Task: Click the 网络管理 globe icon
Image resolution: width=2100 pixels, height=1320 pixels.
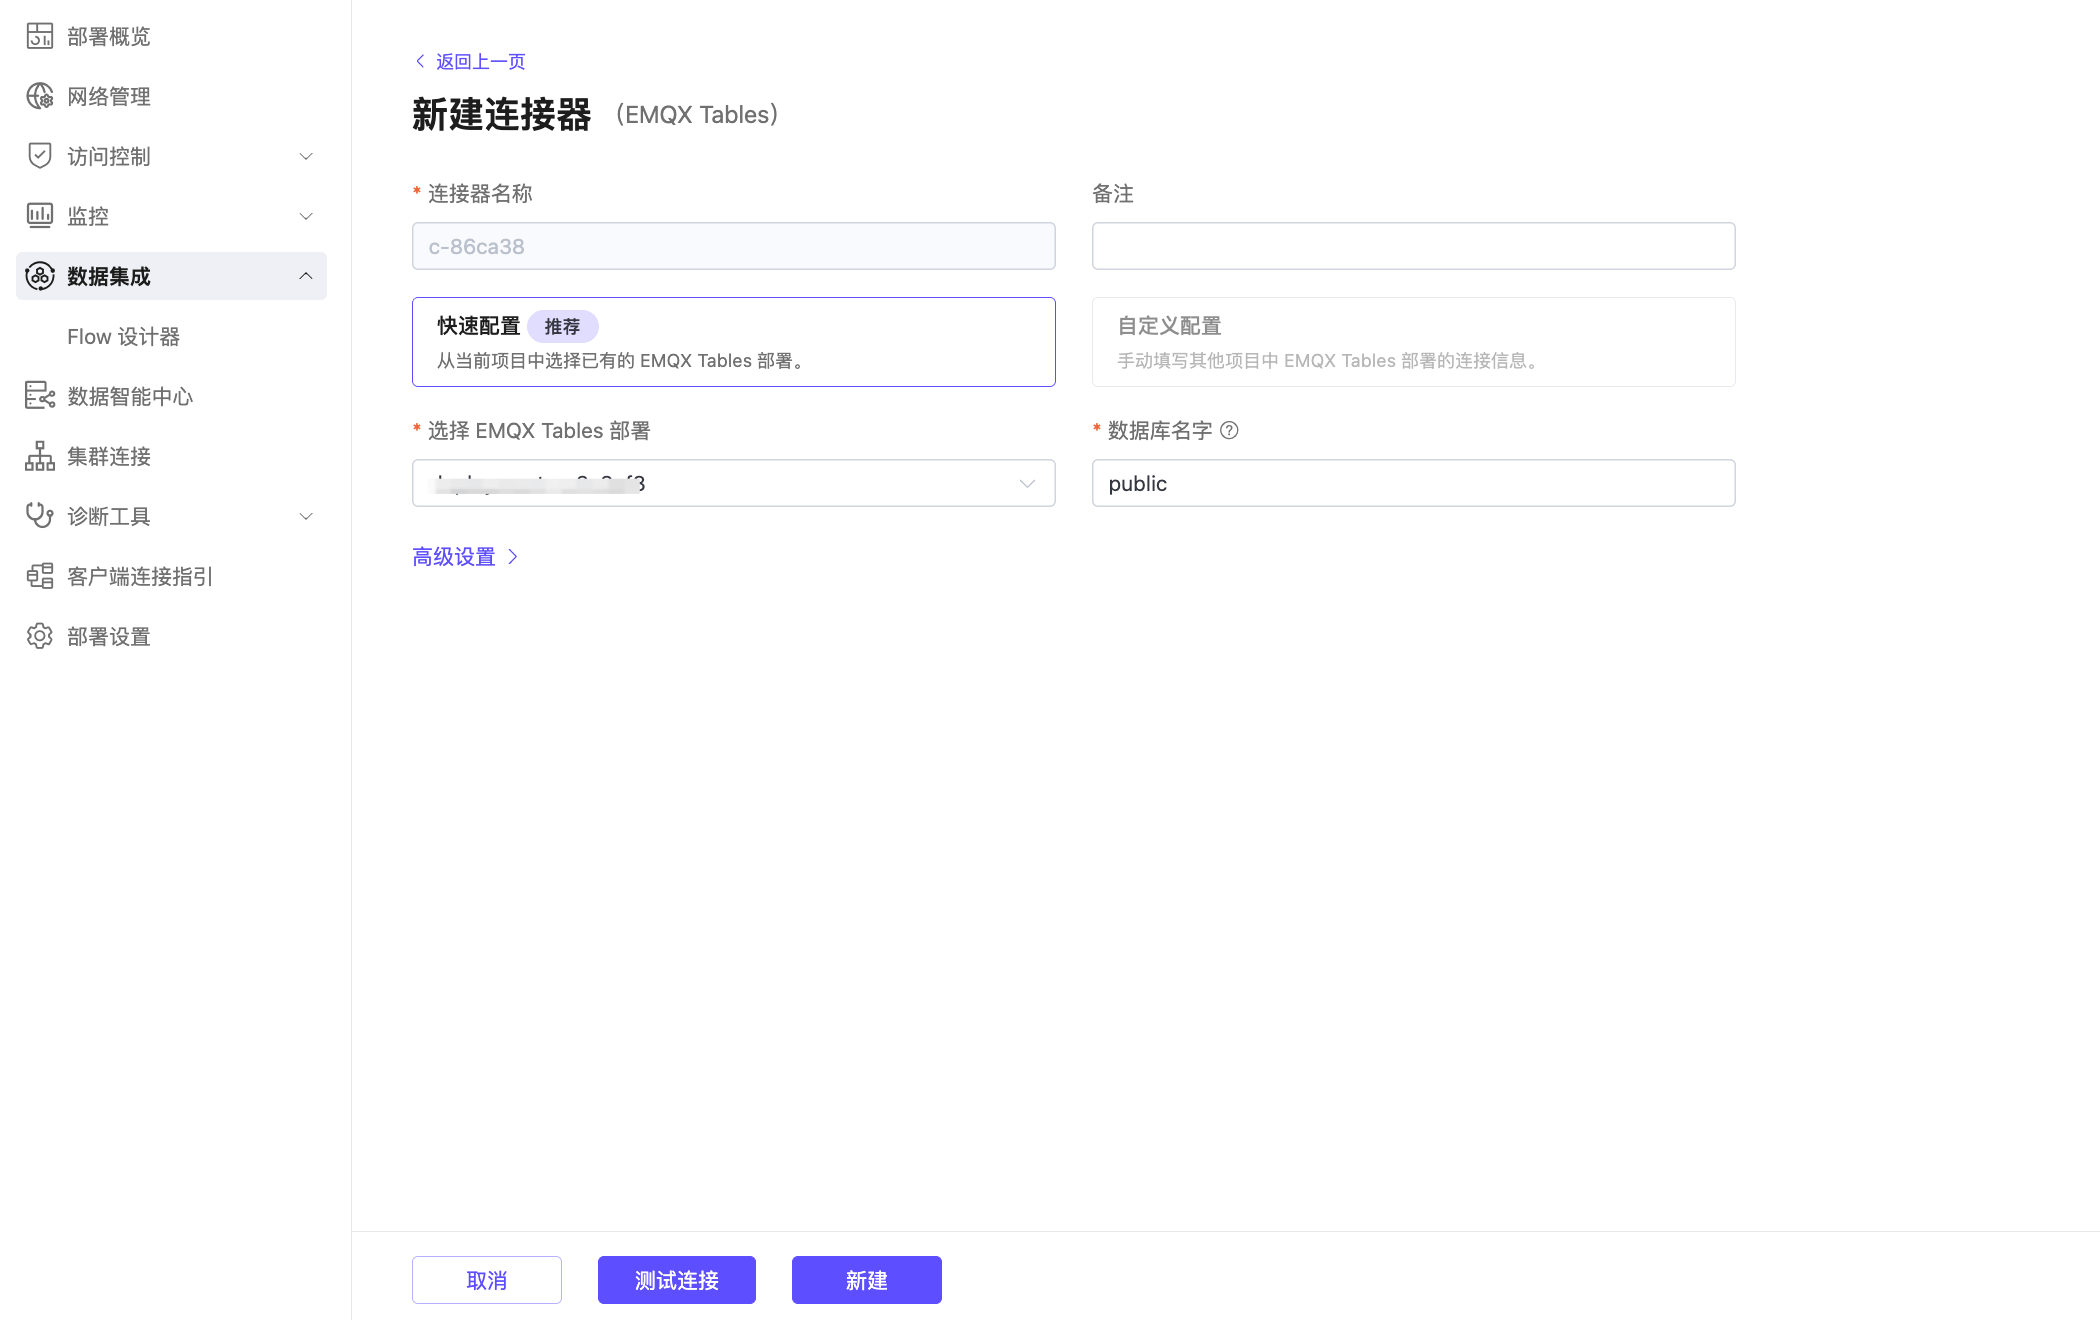Action: pyautogui.click(x=40, y=96)
